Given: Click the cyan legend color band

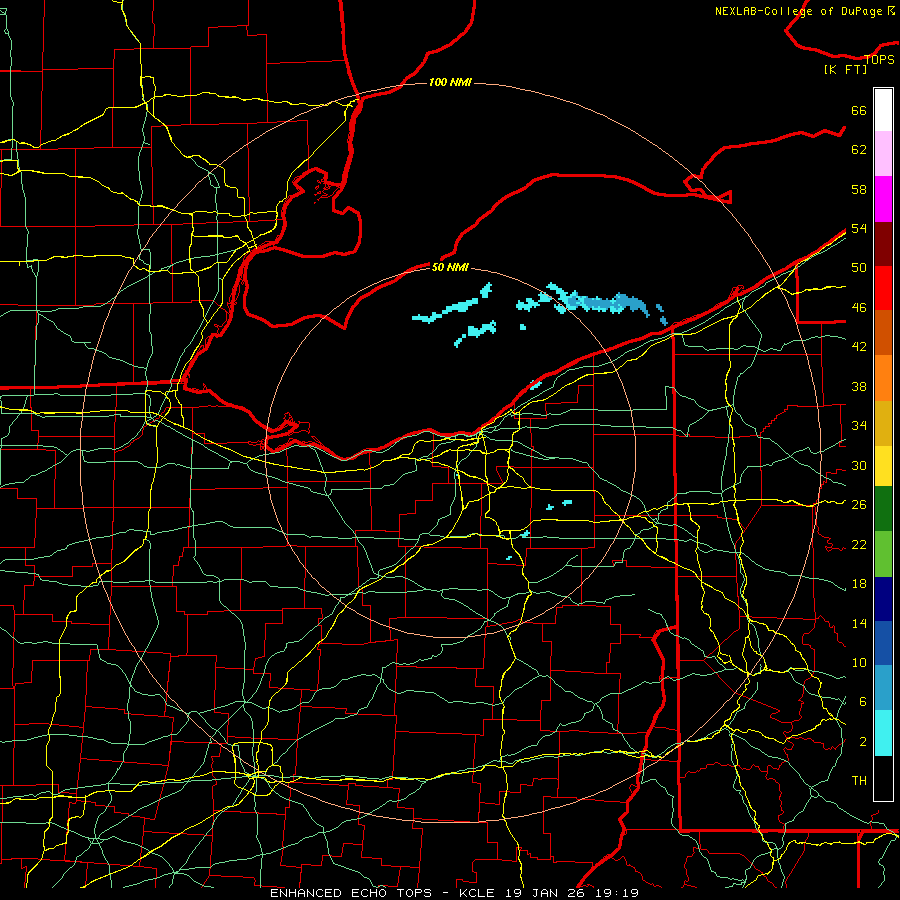Looking at the screenshot, I should click(x=883, y=733).
